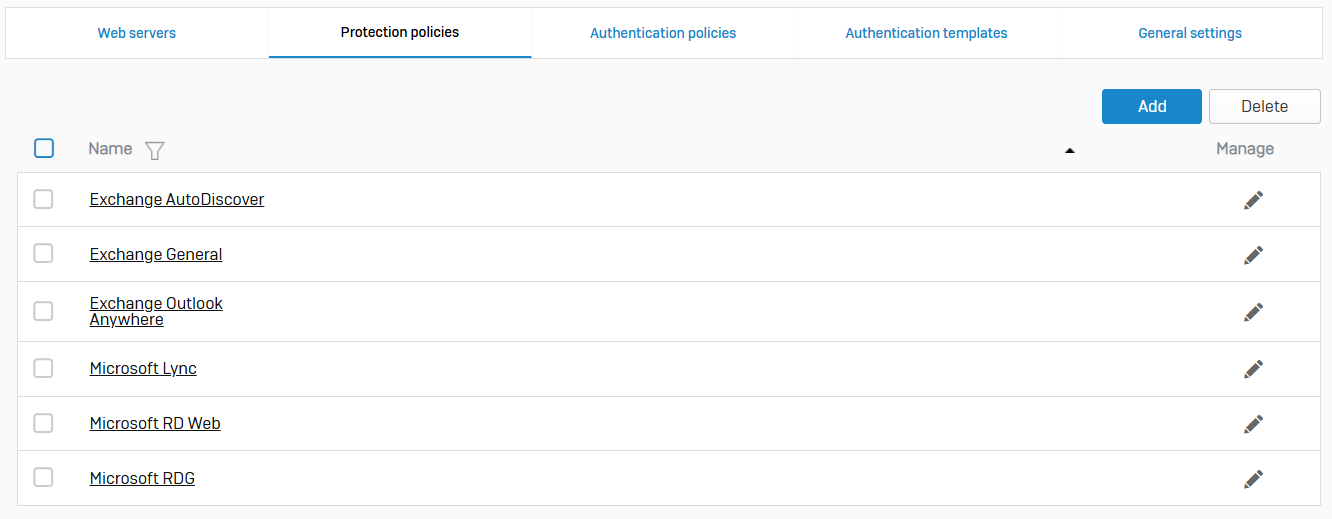Select the Authentication templates tab
Screen dimensions: 1332x519
point(926,33)
